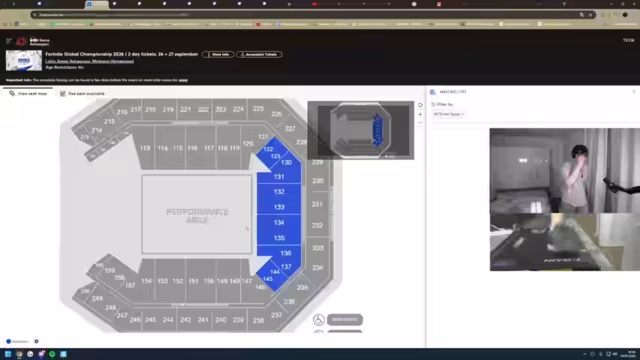Screen dimensions: 640x360
Task: Expand the All Ticket Types dropdown
Action: pos(449,114)
